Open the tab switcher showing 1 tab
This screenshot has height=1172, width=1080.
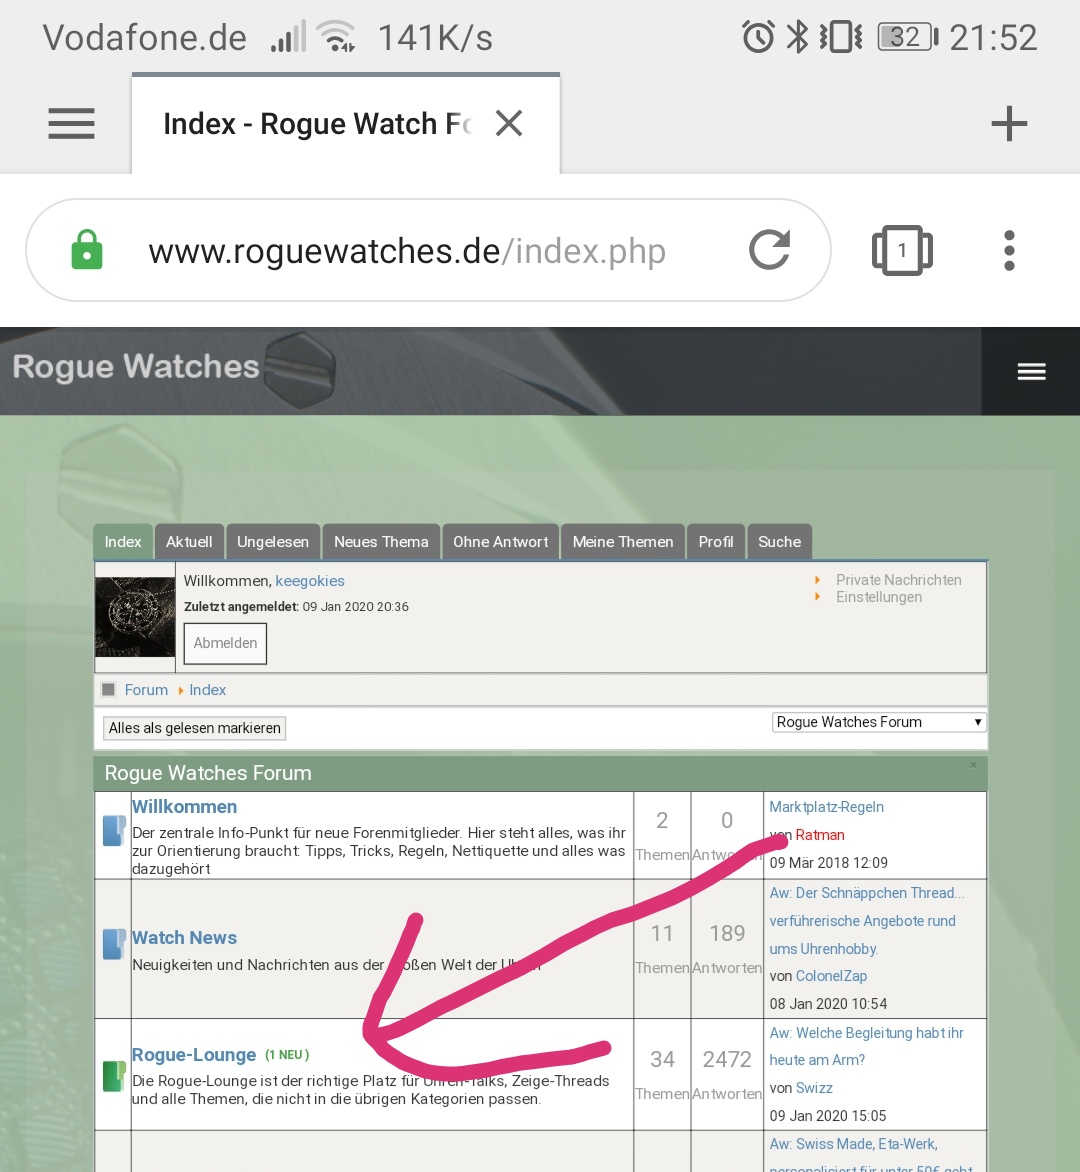pyautogui.click(x=902, y=250)
